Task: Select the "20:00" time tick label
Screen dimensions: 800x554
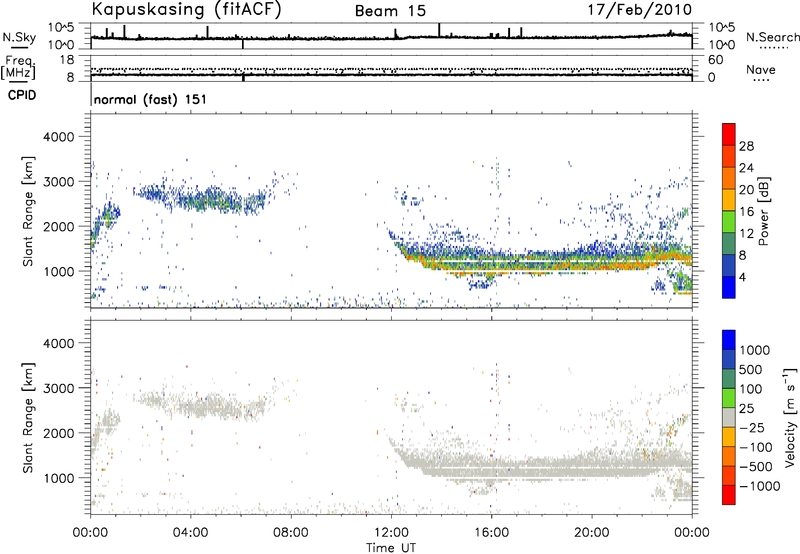Action: (x=591, y=533)
